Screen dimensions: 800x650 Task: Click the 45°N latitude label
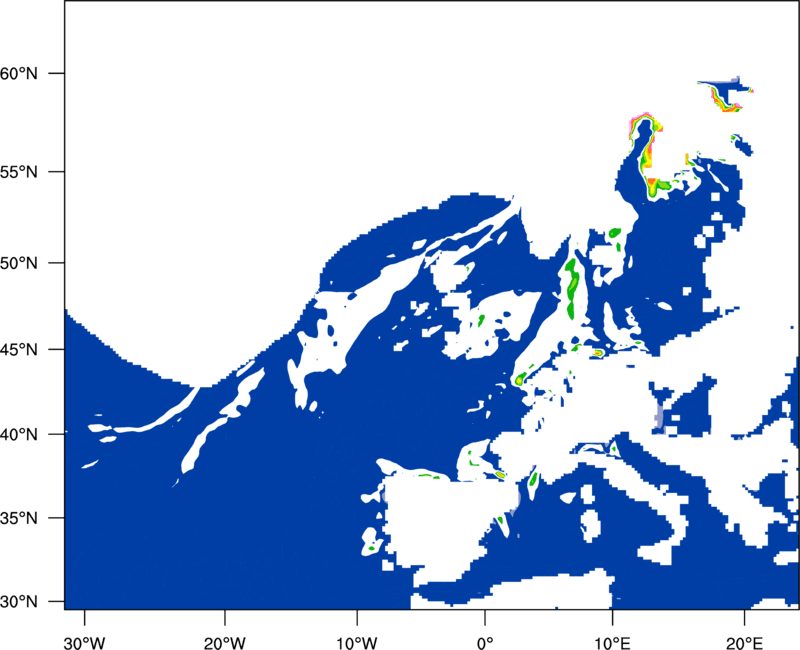click(19, 349)
